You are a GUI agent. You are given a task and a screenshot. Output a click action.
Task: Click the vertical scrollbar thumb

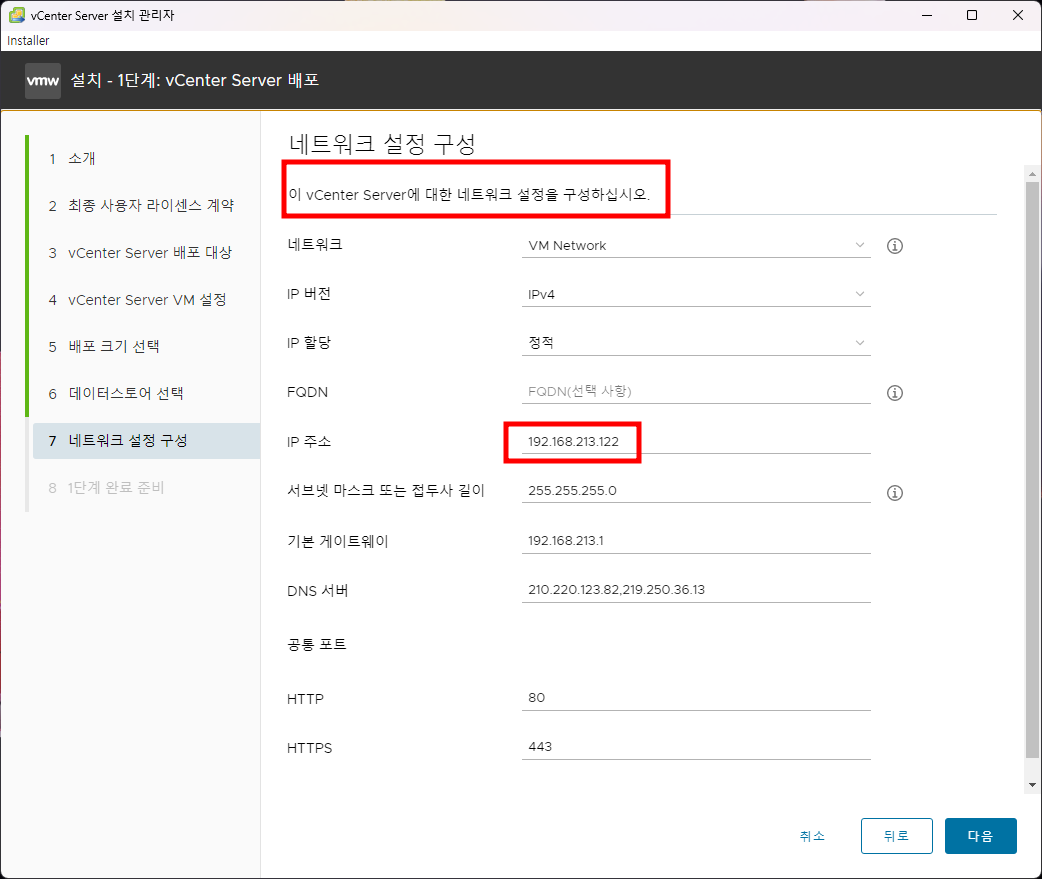click(x=1032, y=470)
